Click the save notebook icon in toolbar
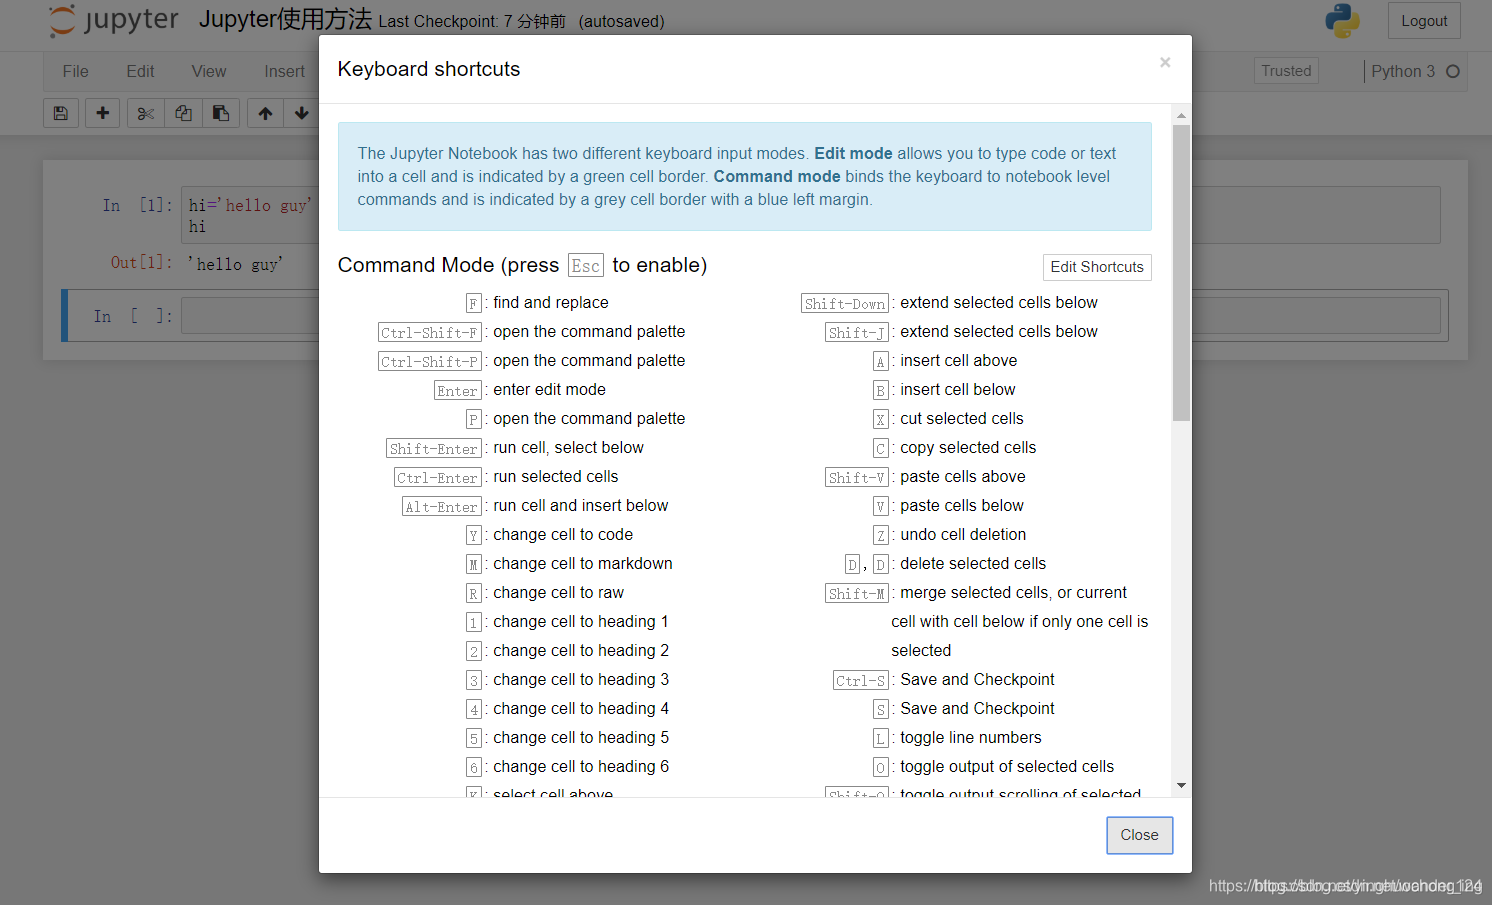 tap(61, 113)
